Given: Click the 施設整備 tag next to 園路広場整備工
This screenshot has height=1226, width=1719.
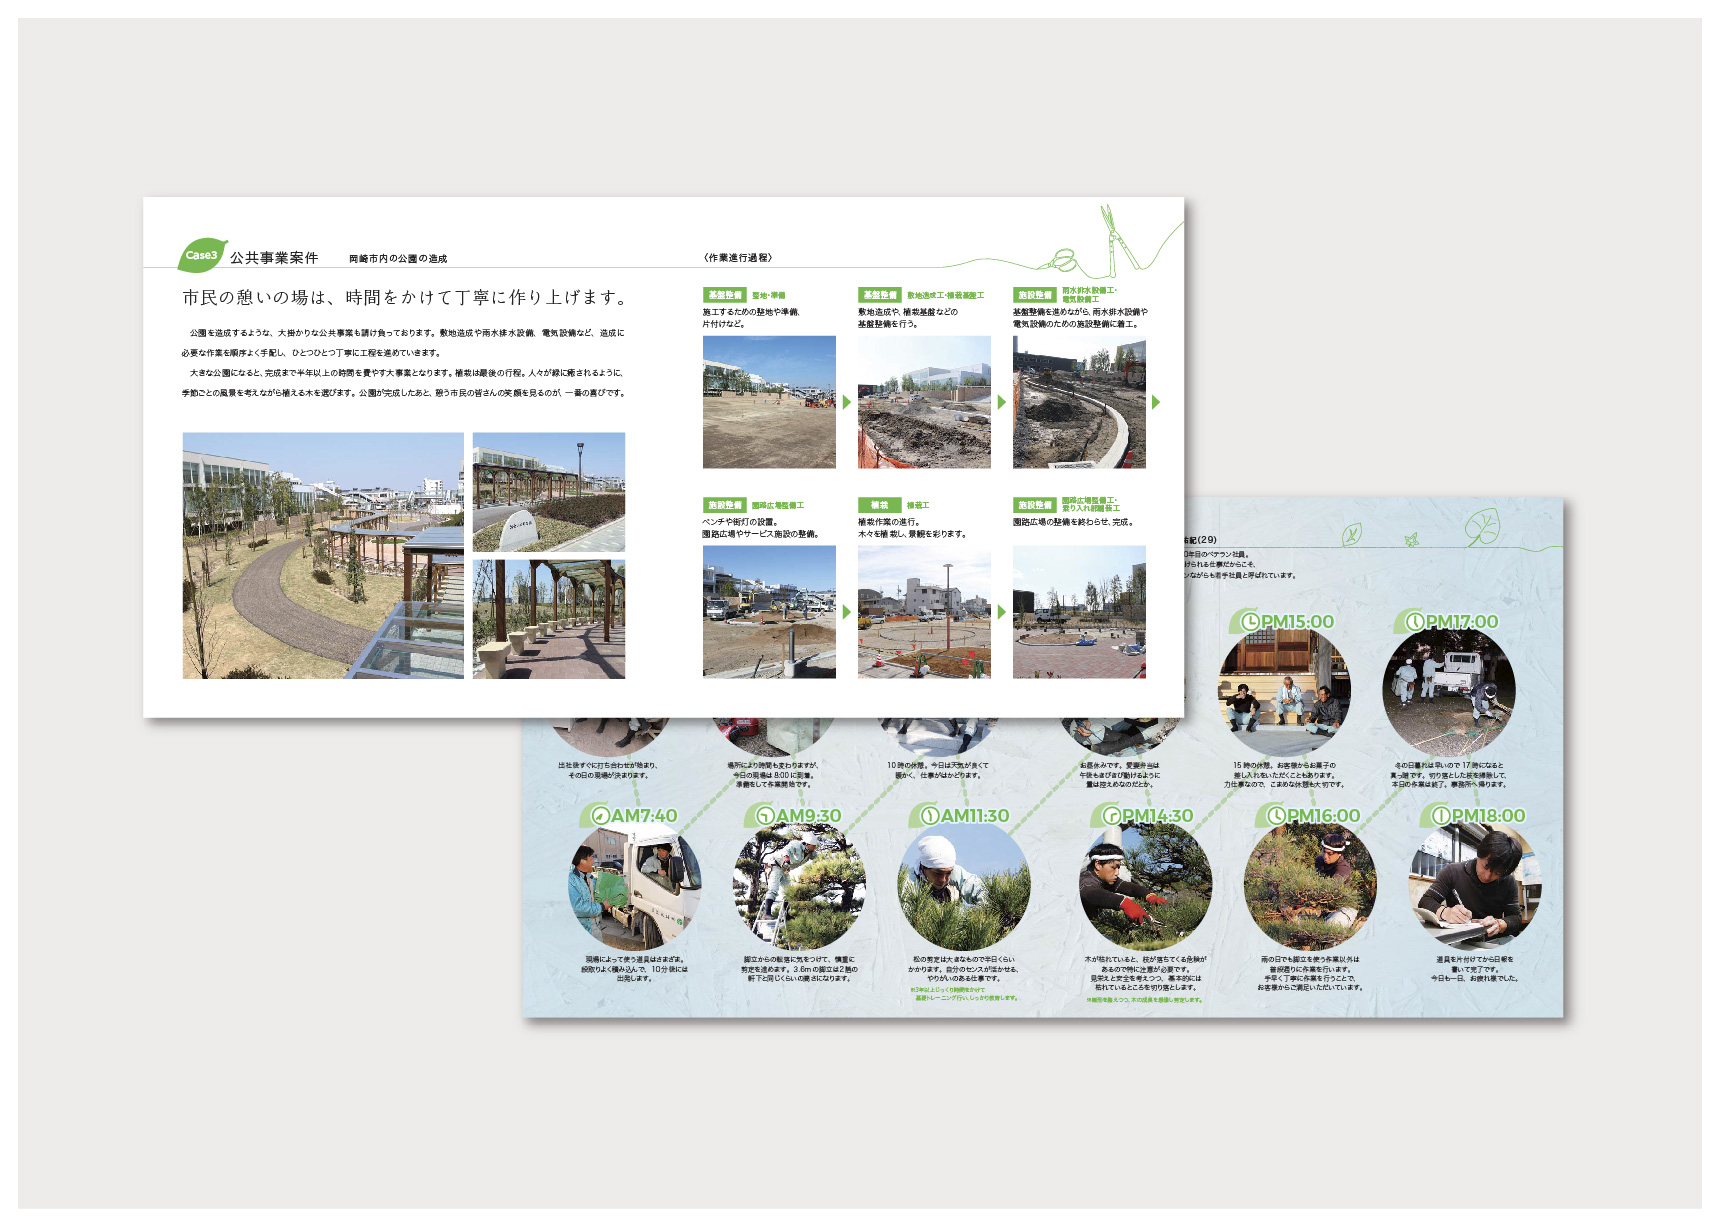Looking at the screenshot, I should click(x=724, y=505).
